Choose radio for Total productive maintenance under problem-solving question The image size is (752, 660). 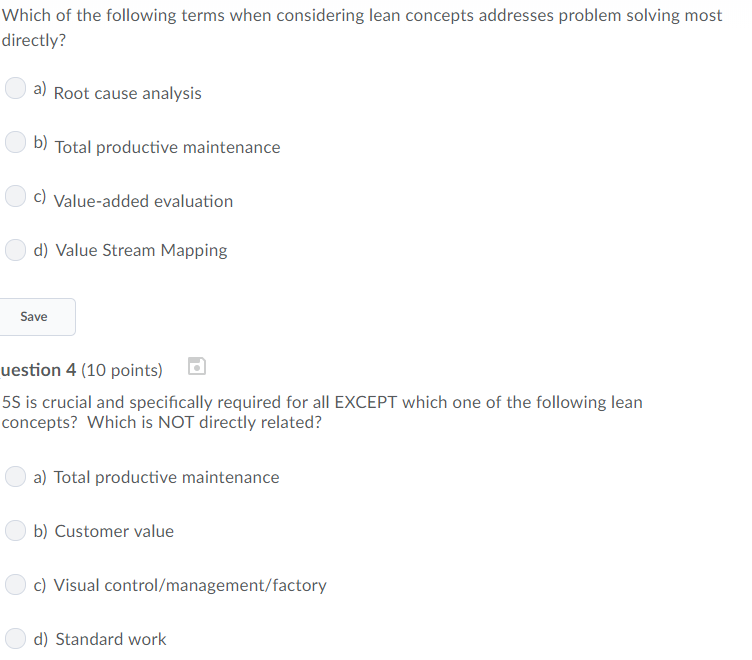(x=15, y=142)
